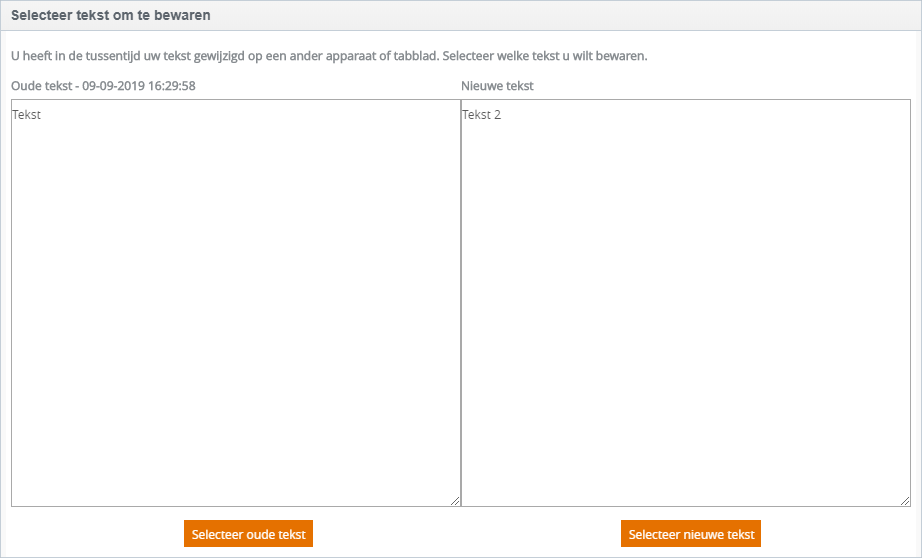Click 'Selecteer welke tekst u wilt bewaren' sentence
Screen dimensions: 922x558
tap(544, 56)
